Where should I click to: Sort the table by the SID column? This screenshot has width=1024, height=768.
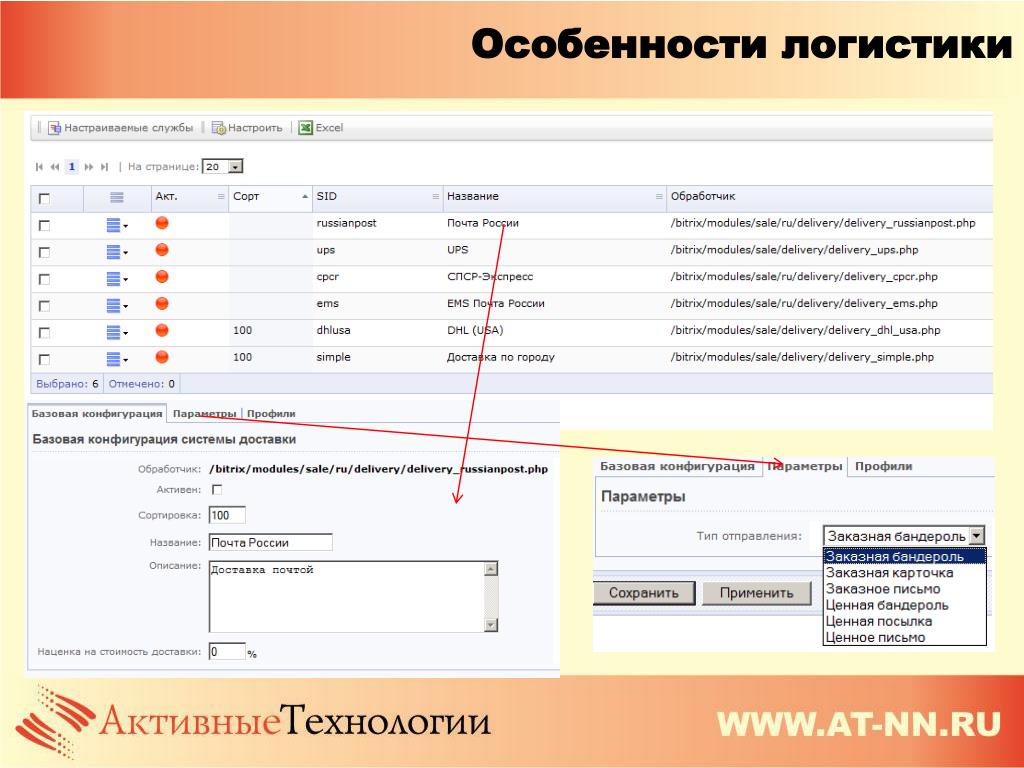point(377,197)
